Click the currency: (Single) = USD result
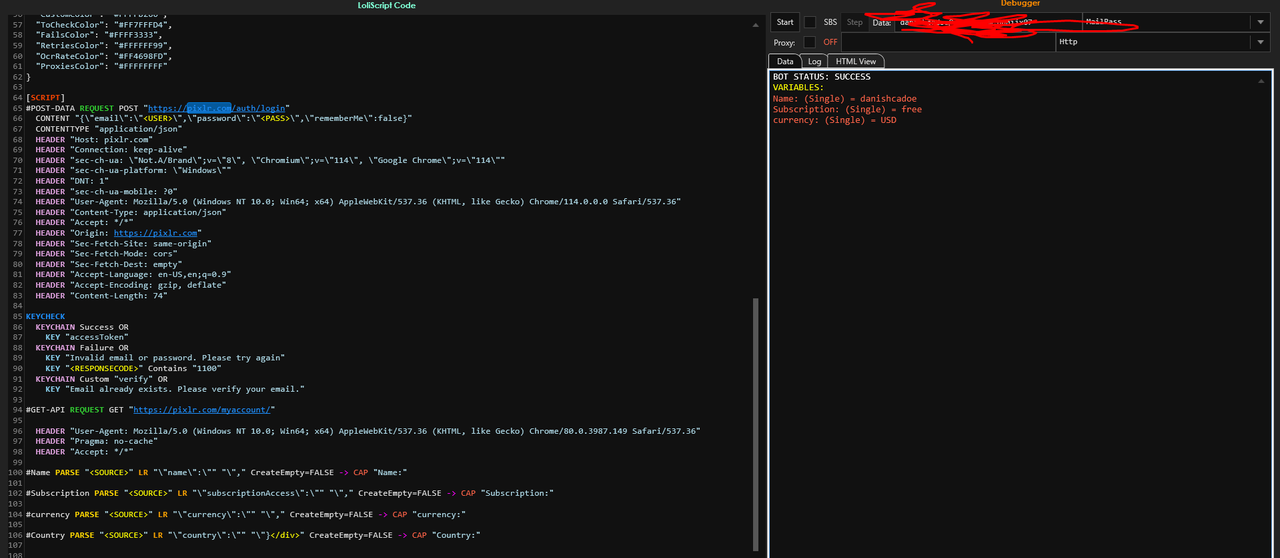 point(835,120)
